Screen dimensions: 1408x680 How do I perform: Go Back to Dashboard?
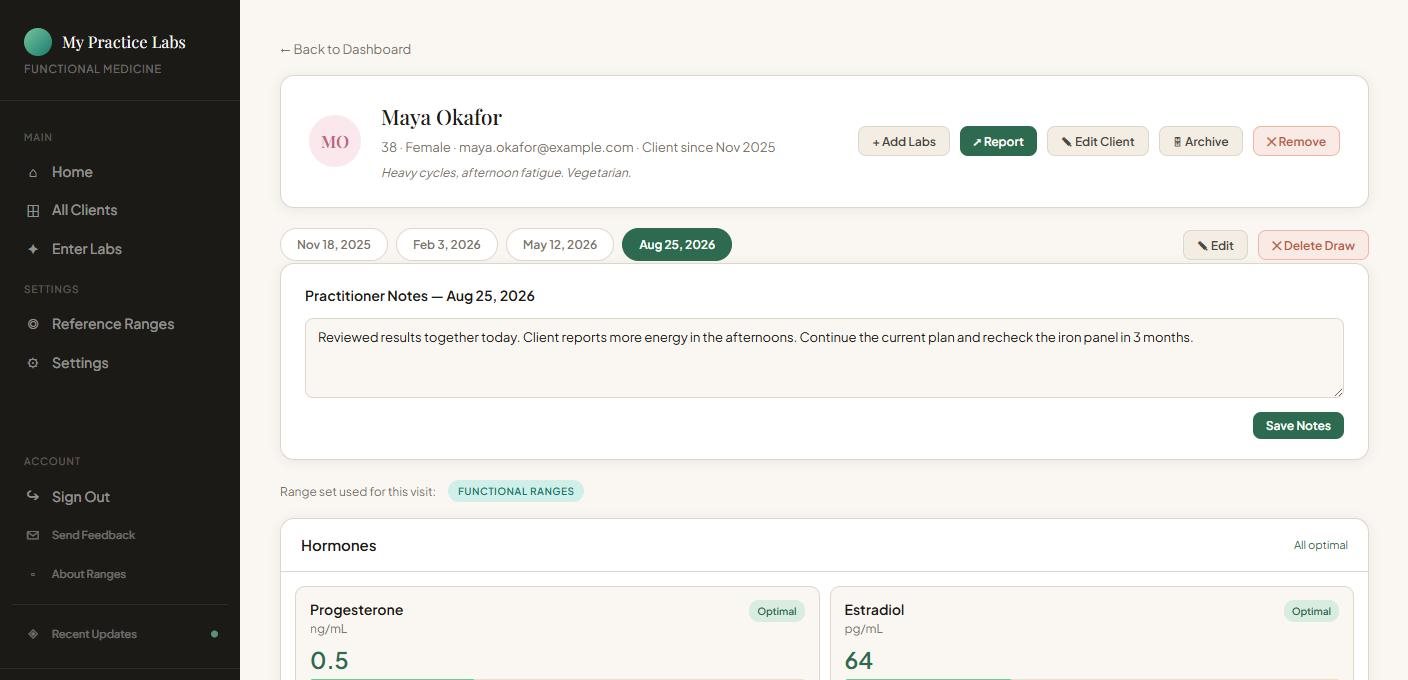pos(345,49)
